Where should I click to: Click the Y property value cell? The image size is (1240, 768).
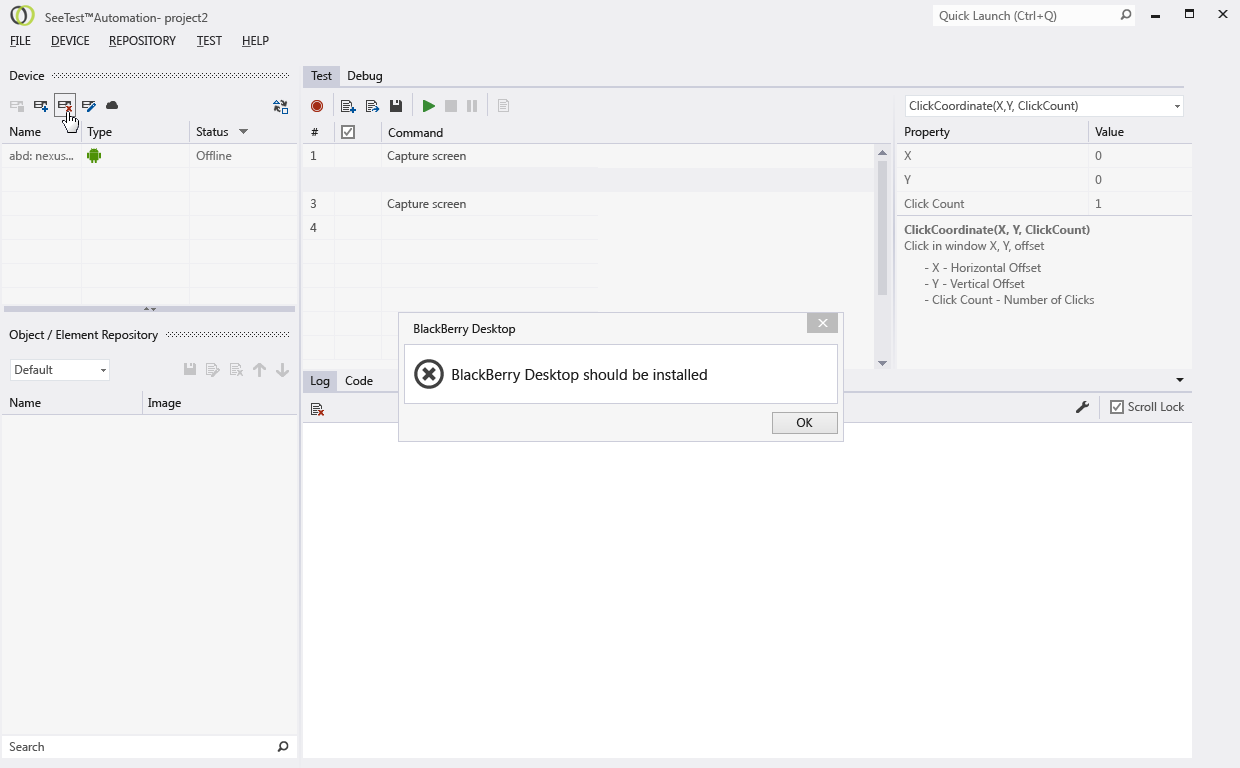pyautogui.click(x=1140, y=180)
